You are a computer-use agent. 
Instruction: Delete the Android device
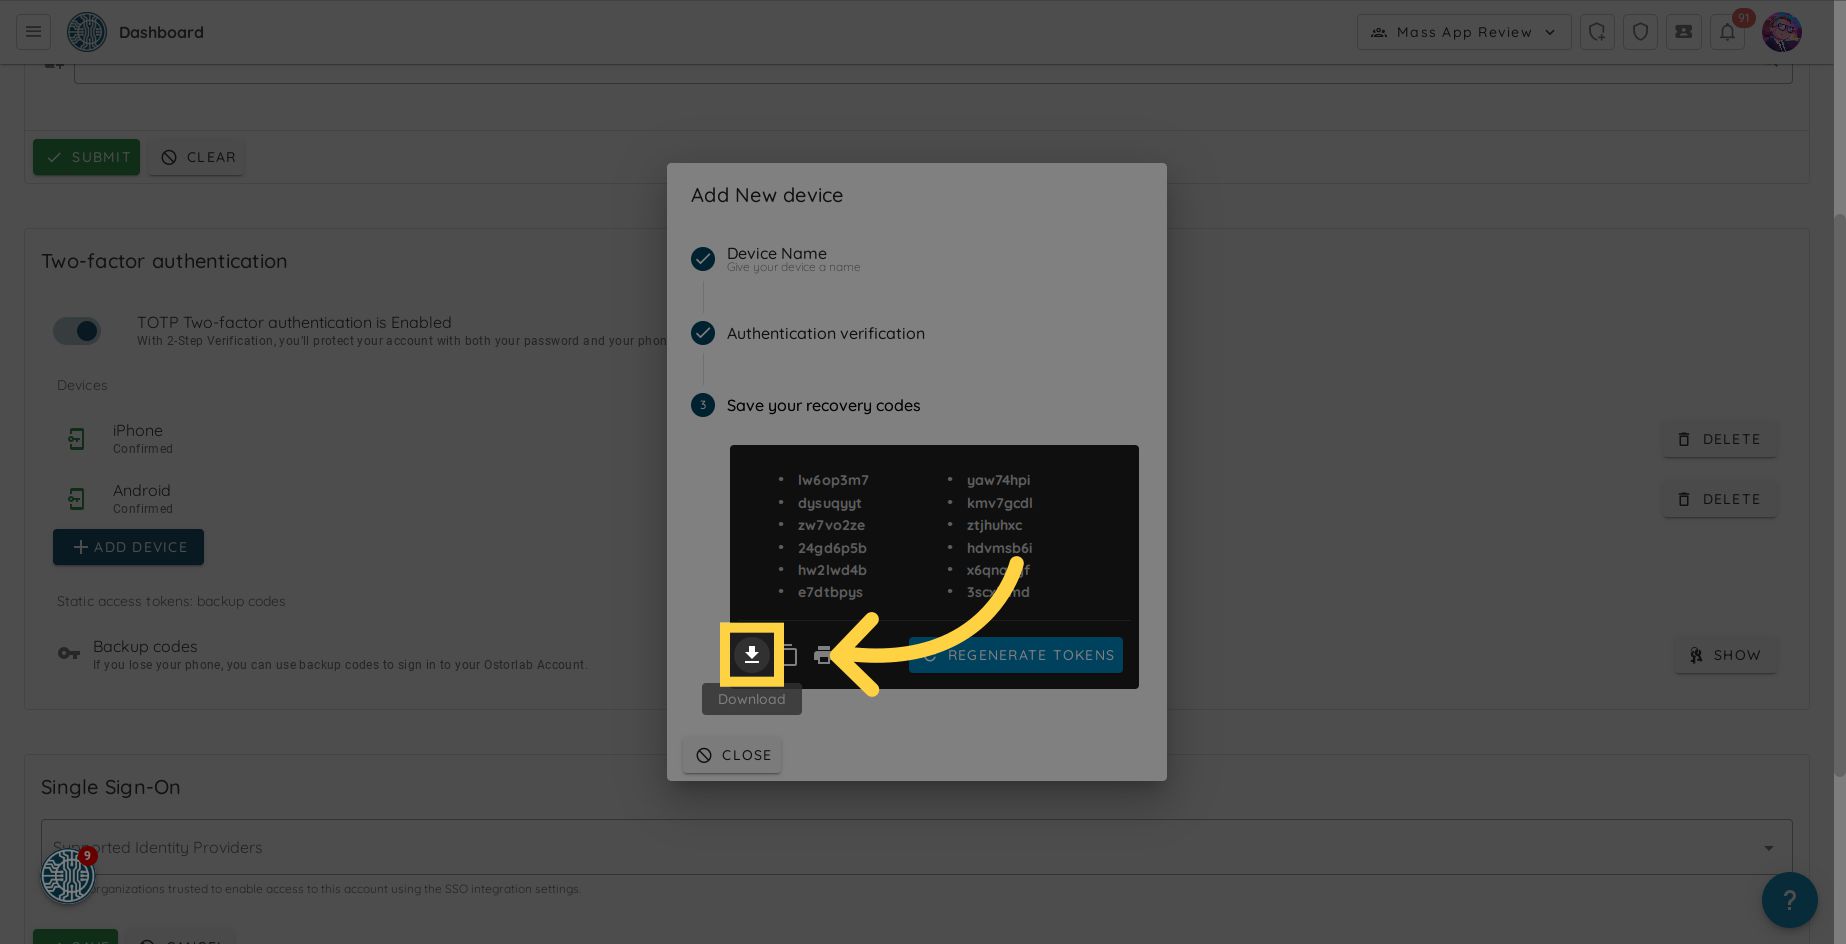[x=1719, y=499]
